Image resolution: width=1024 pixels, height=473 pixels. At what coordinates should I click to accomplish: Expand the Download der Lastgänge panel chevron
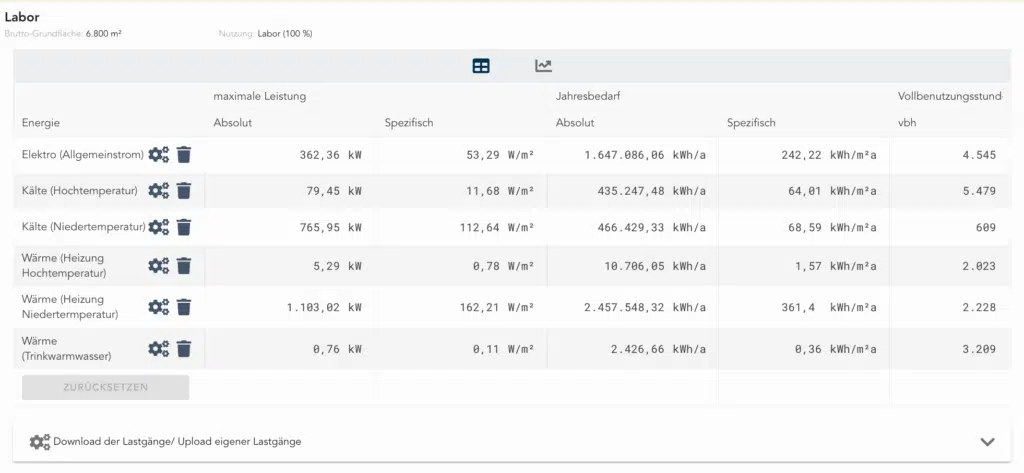(x=987, y=442)
